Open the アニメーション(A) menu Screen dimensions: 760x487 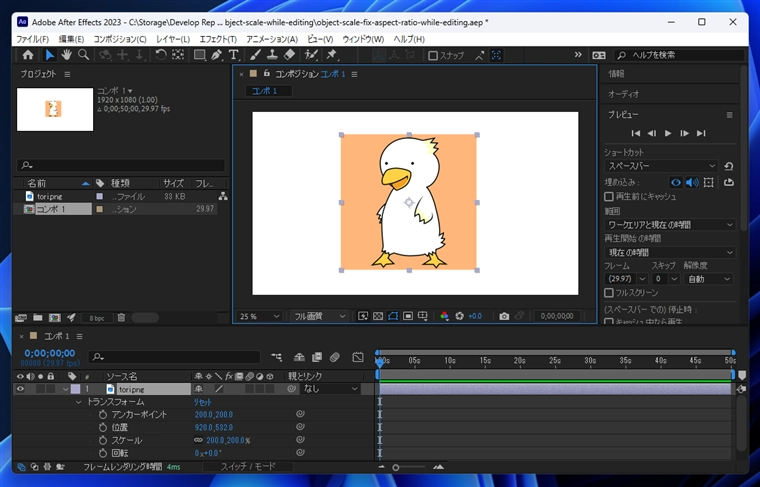pos(272,39)
